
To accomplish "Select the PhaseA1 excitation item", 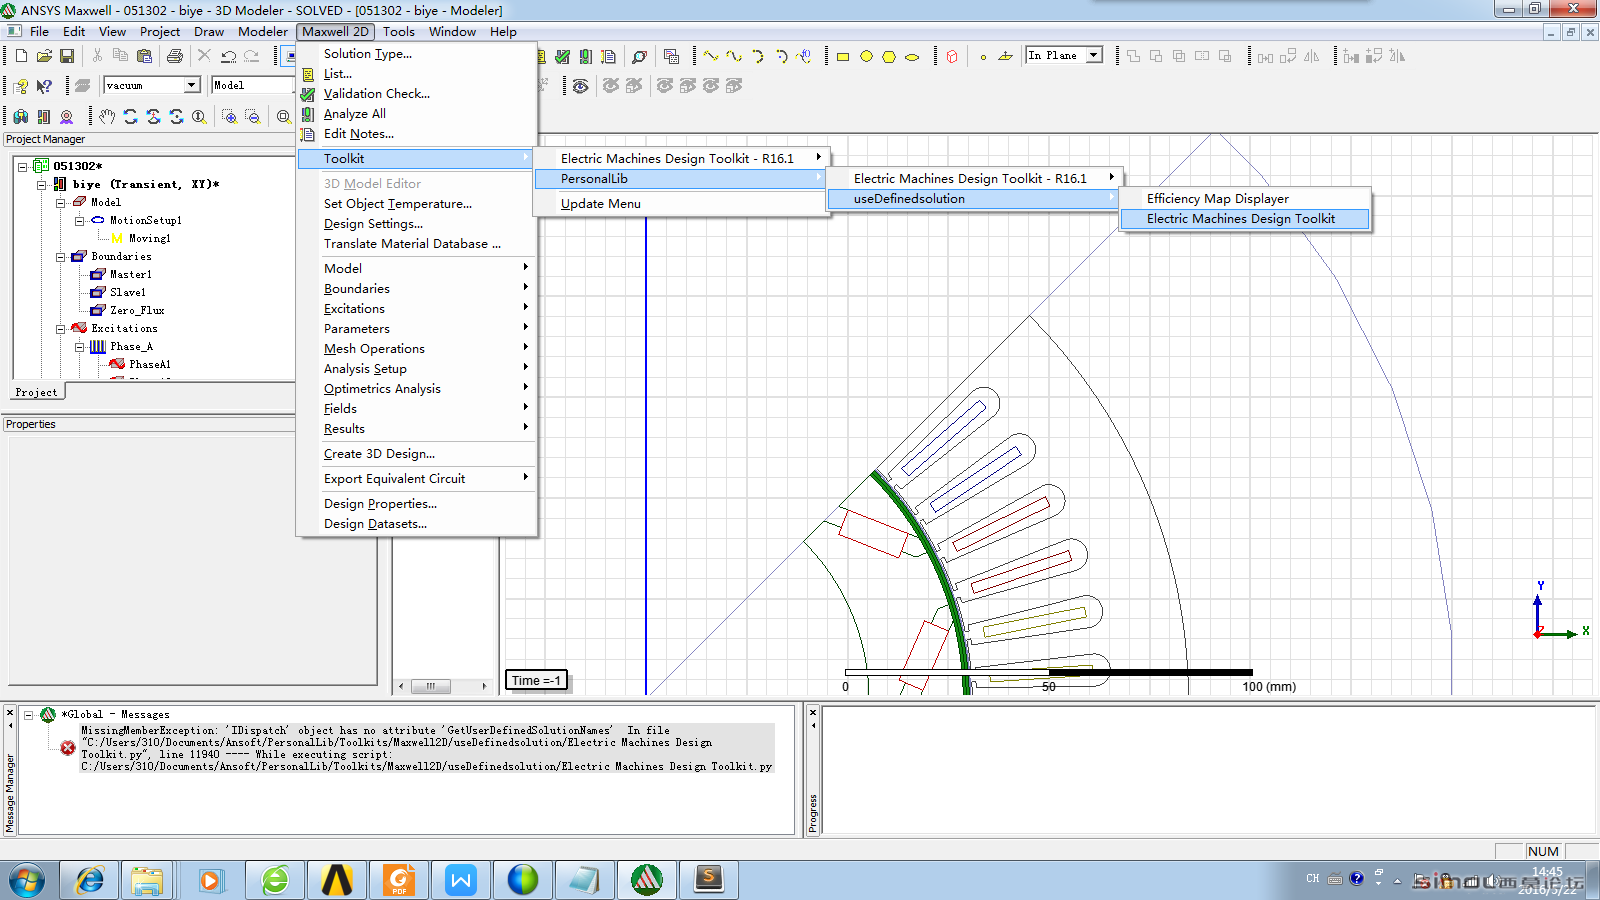I will click(150, 364).
